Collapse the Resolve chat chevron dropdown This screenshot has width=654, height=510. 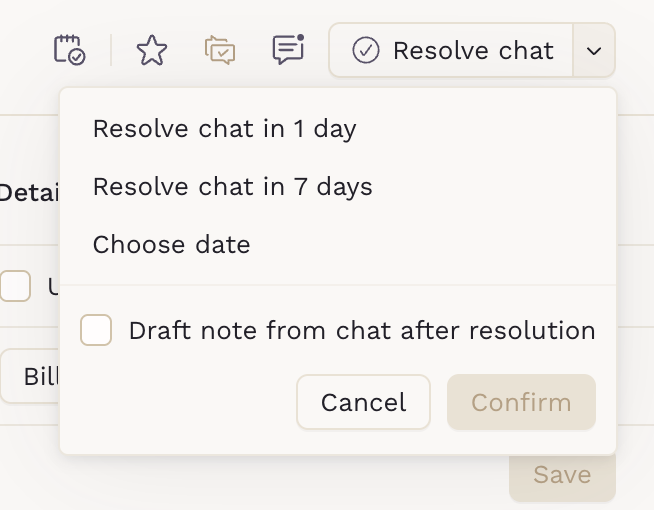[x=594, y=50]
